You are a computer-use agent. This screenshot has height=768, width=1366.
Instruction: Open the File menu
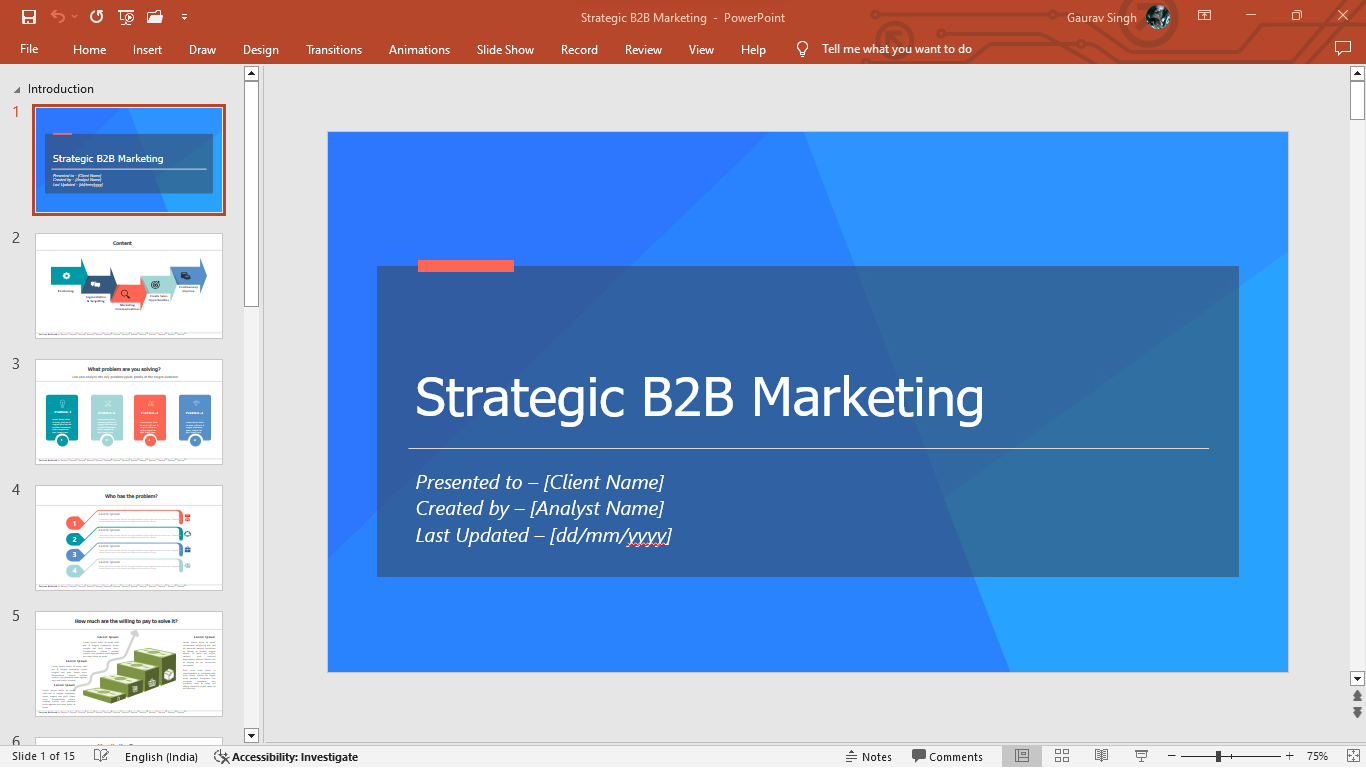[29, 49]
